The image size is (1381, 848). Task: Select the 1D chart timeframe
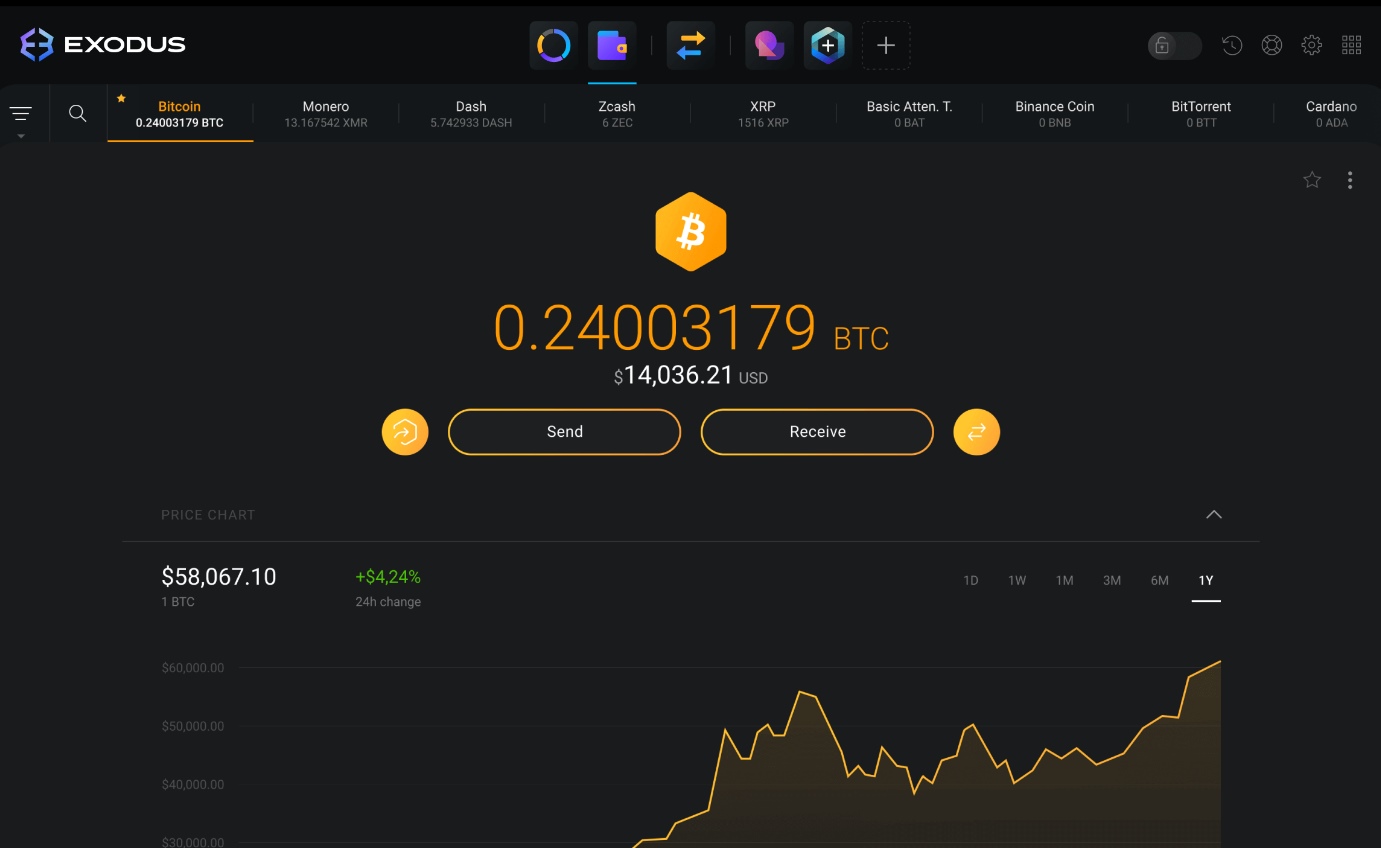pyautogui.click(x=970, y=580)
